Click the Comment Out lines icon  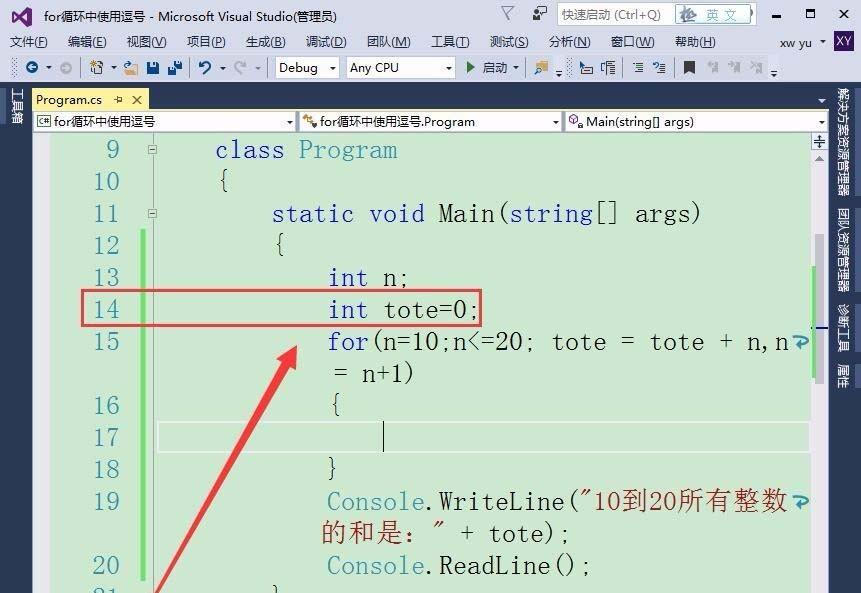tap(637, 68)
